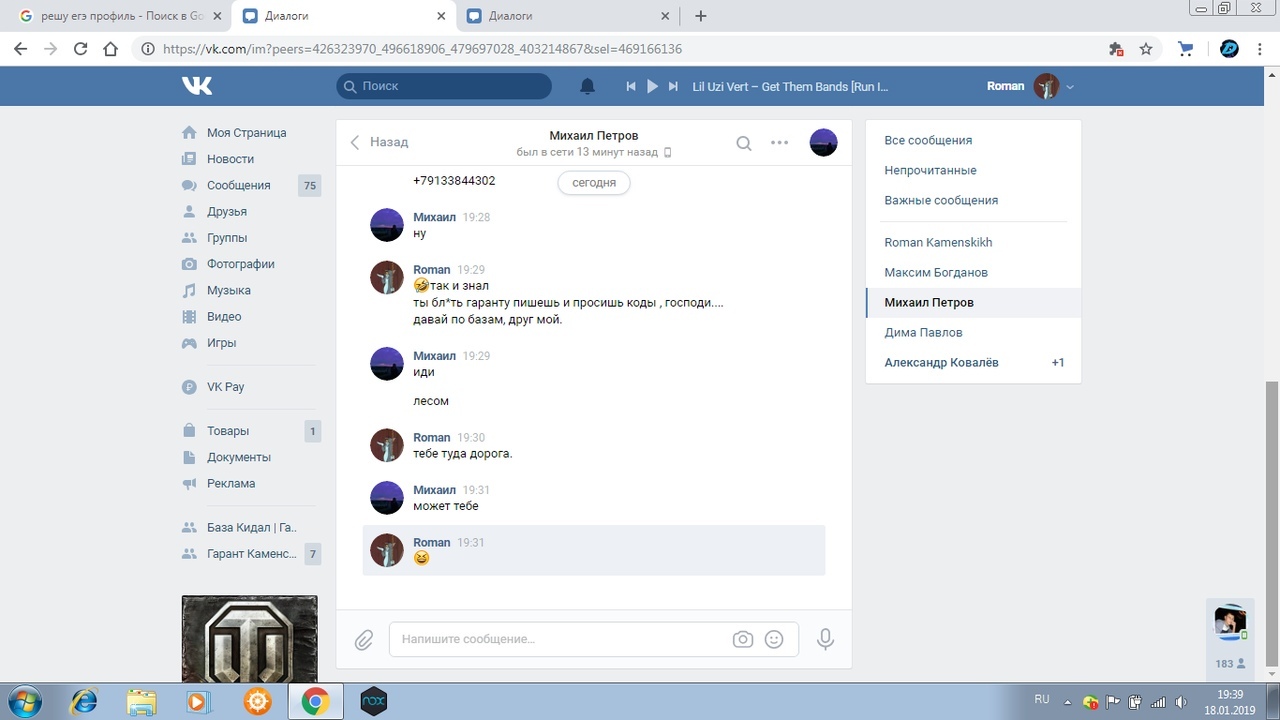Click the attach file paperclip icon
Viewport: 1280px width, 720px height.
coord(364,639)
